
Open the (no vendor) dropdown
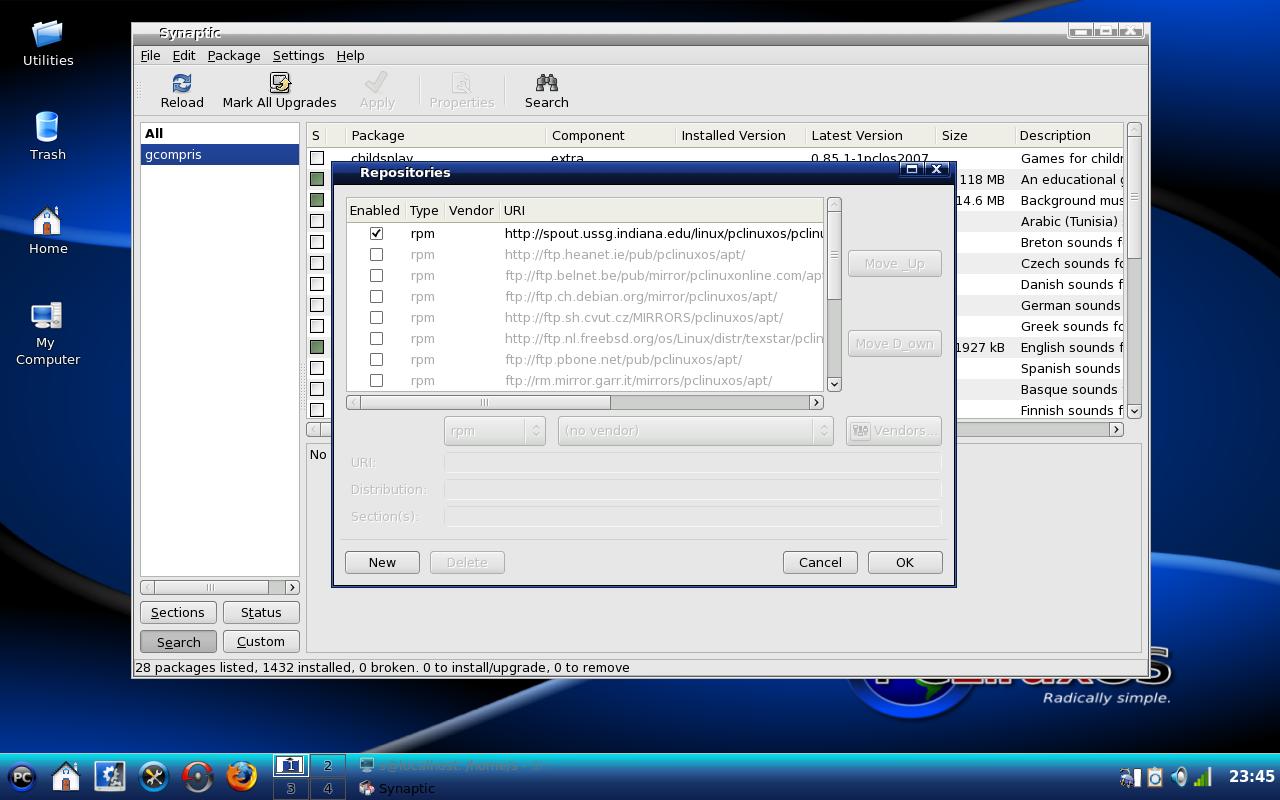(695, 430)
